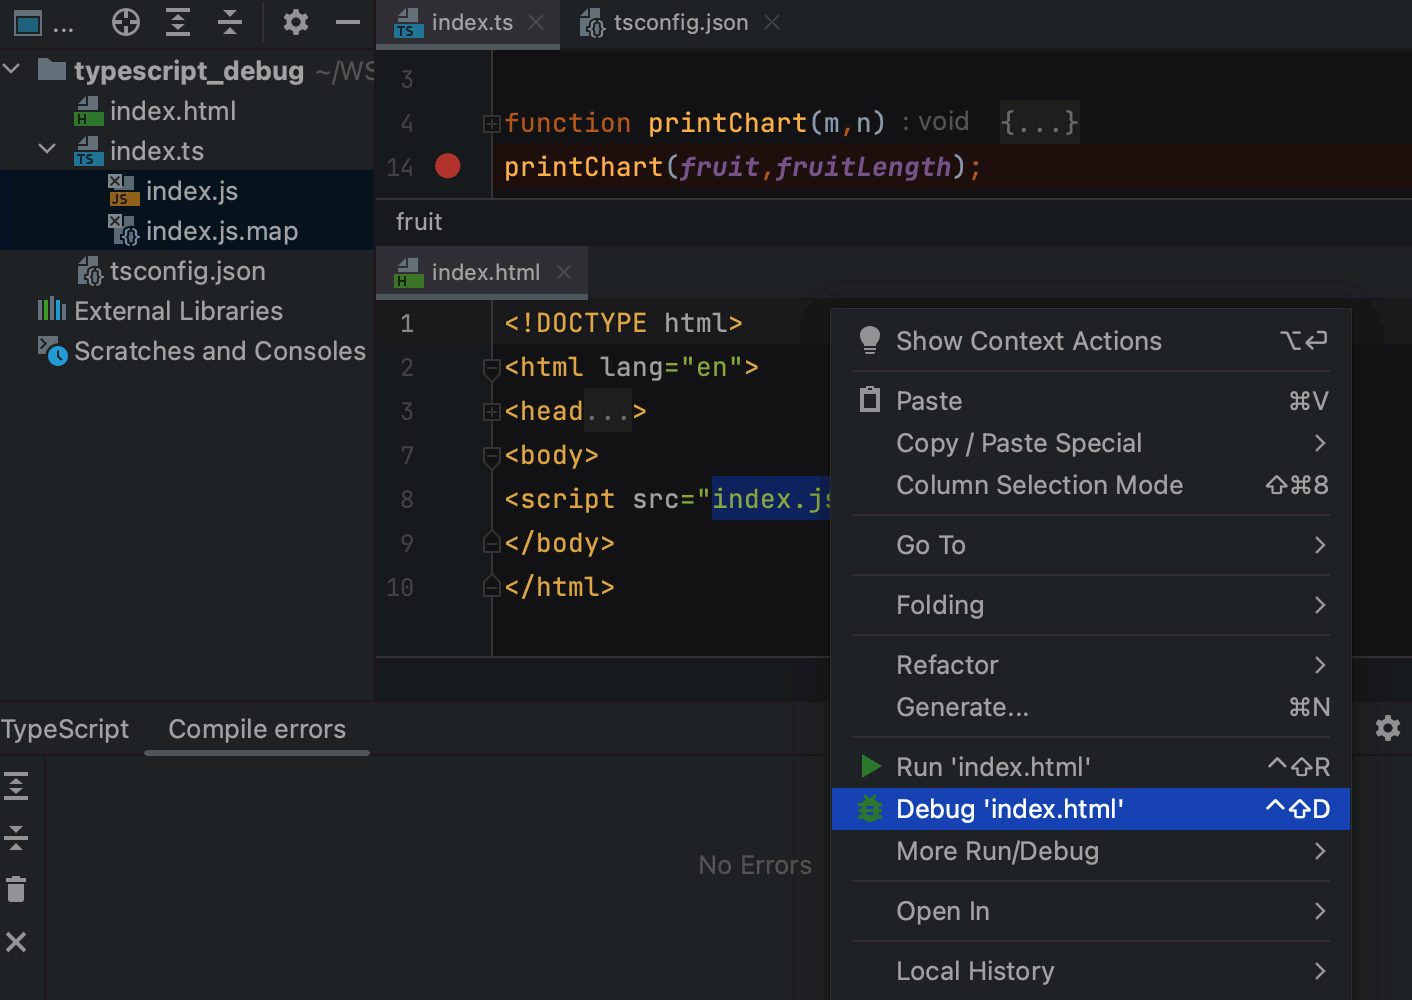
Task: Toggle the breakpoint on line 14
Action: (448, 166)
